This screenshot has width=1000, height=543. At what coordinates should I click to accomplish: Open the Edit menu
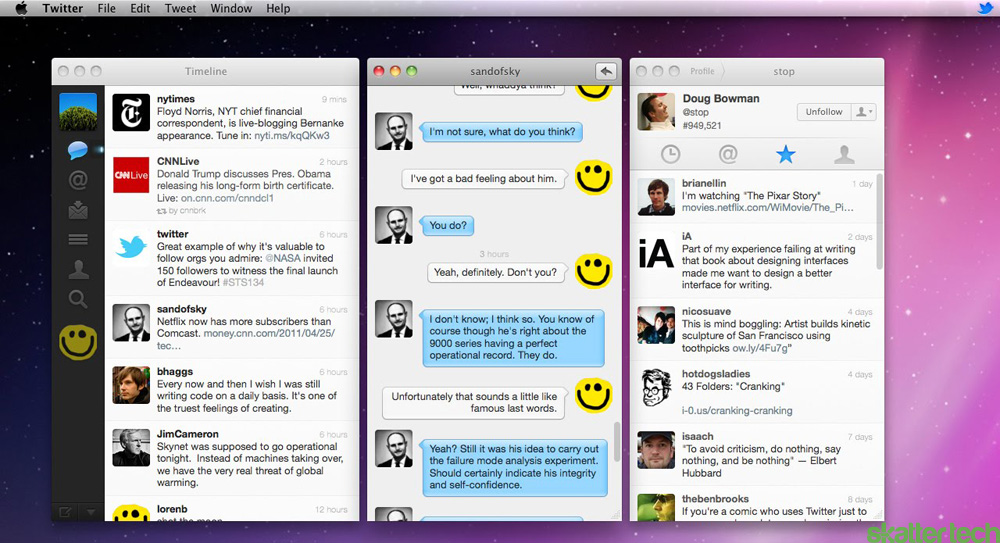point(140,8)
